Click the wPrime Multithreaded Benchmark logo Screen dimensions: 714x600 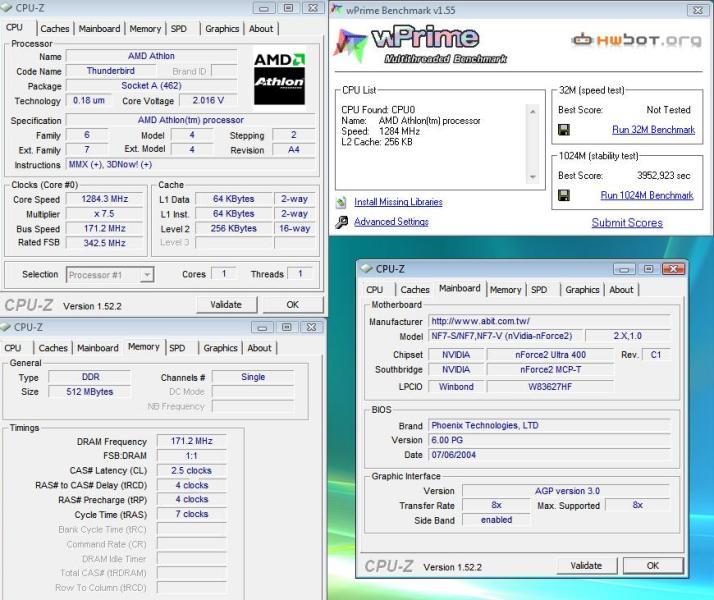pos(421,45)
